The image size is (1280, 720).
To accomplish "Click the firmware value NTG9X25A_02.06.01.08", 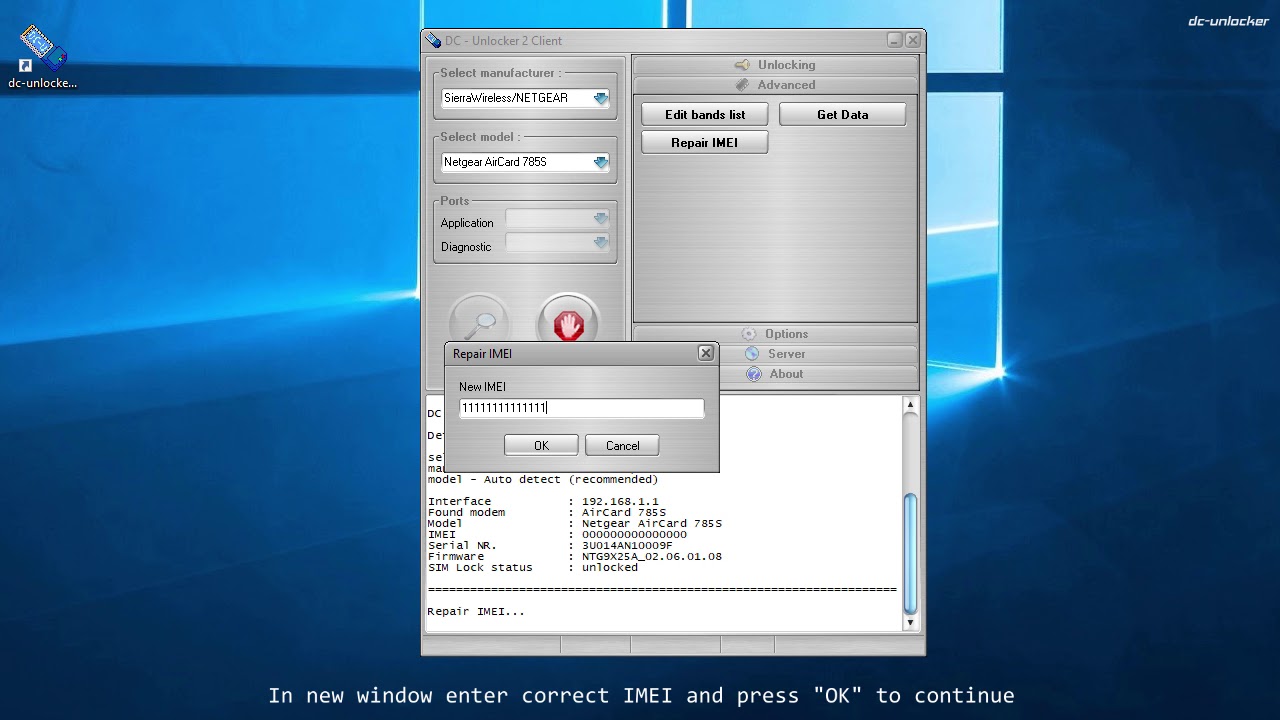I will [652, 557].
